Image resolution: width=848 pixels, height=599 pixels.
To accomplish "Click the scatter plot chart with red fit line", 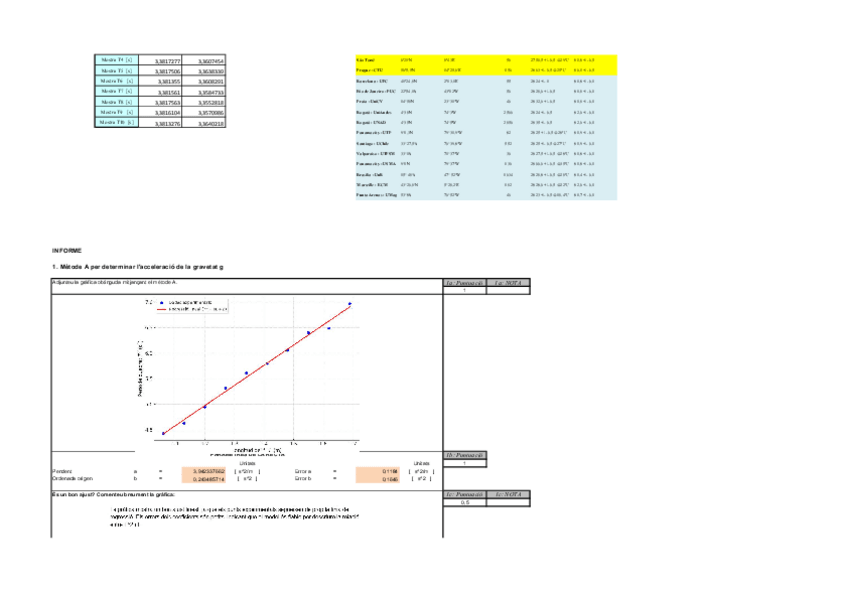I will (x=256, y=372).
